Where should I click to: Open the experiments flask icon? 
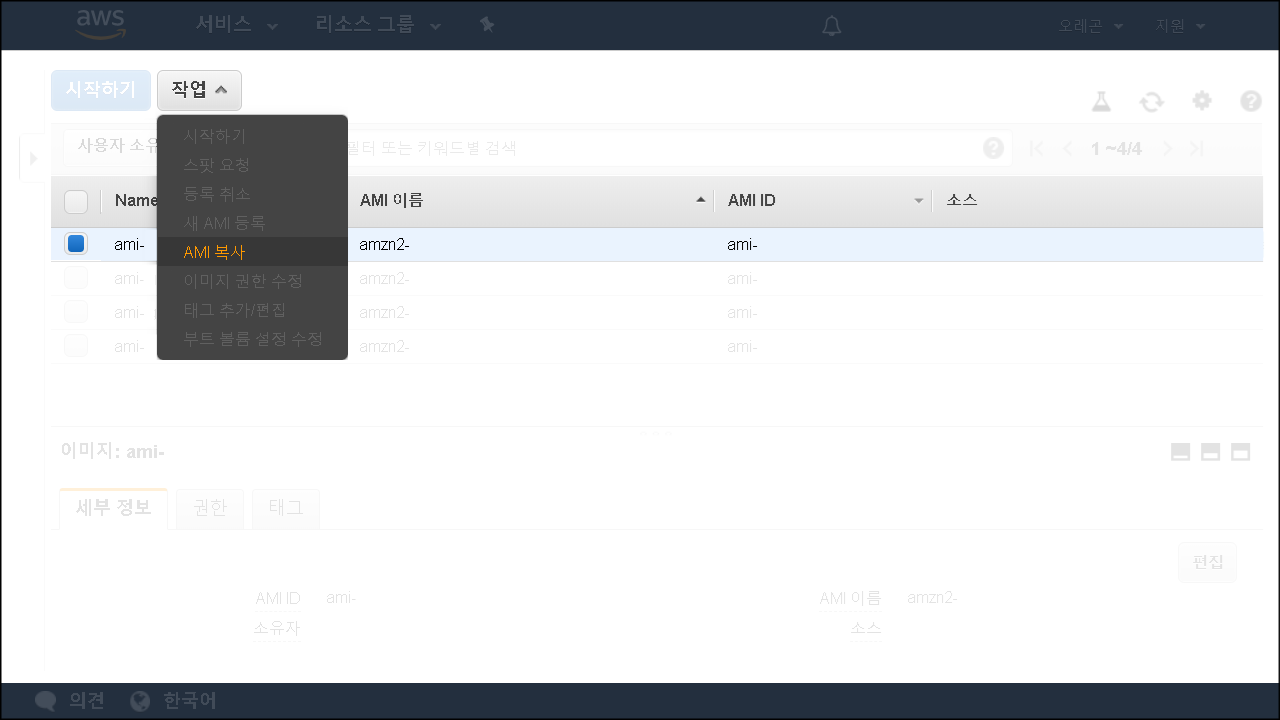click(x=1101, y=101)
